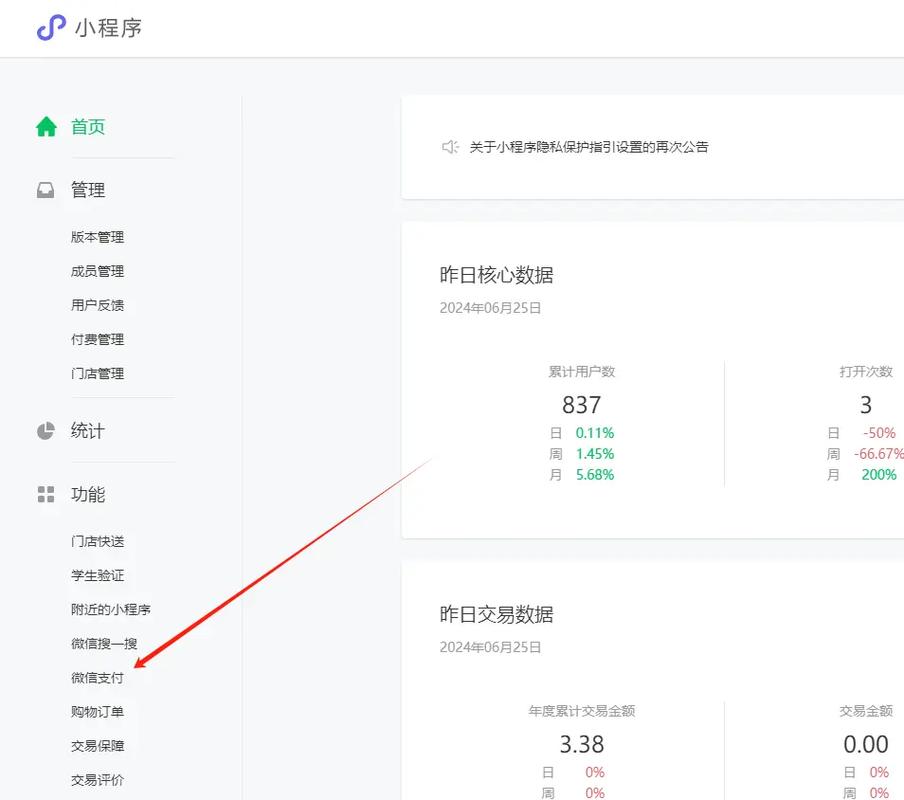Expand the 功能 menu section

point(88,494)
